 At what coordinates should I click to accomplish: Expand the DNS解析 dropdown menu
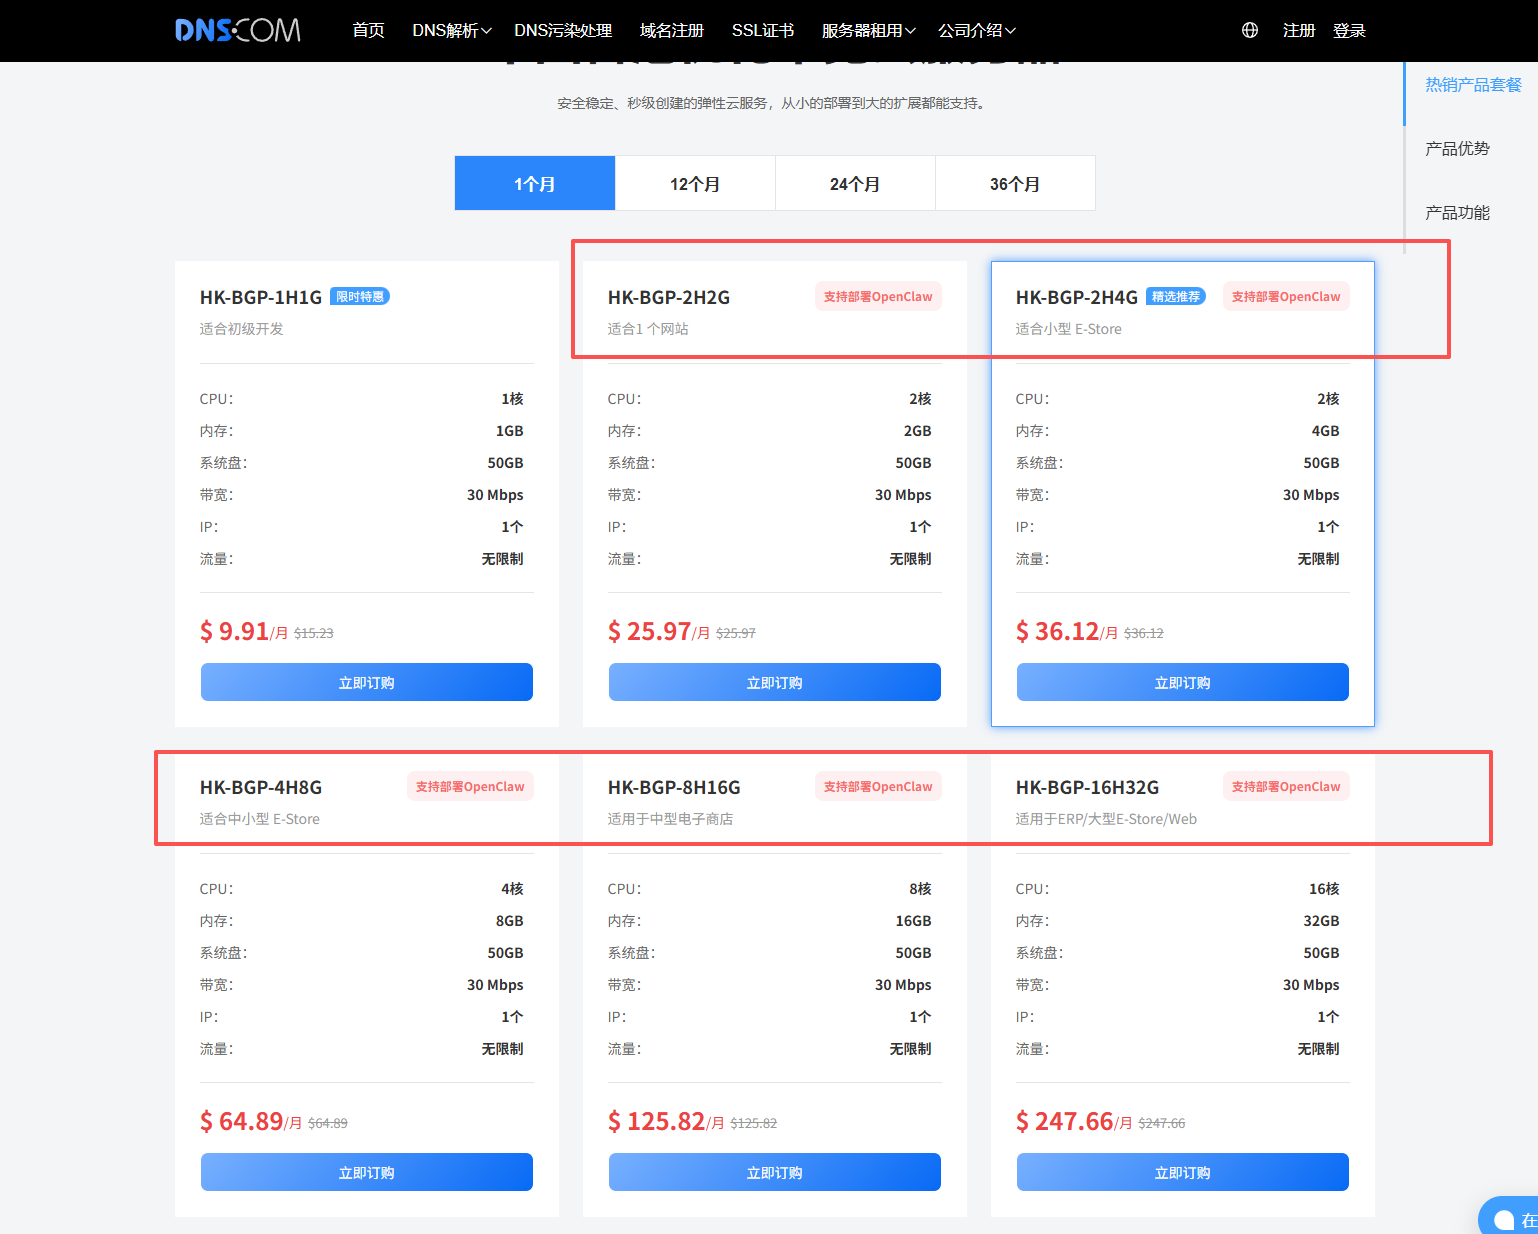click(451, 31)
